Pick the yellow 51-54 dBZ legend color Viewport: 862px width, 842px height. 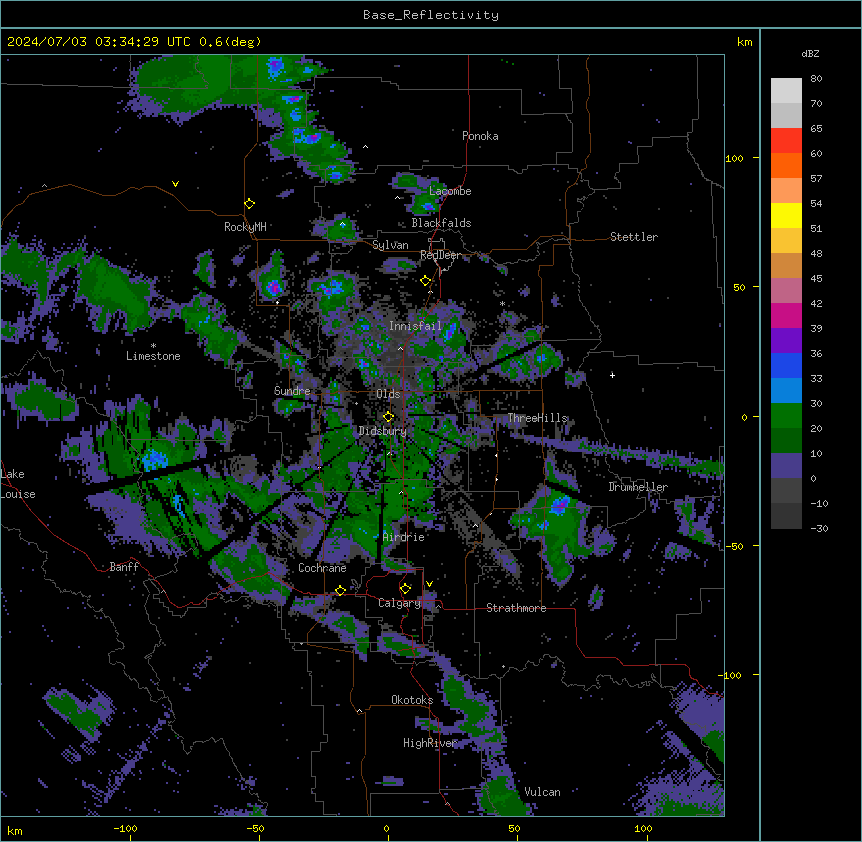[786, 215]
